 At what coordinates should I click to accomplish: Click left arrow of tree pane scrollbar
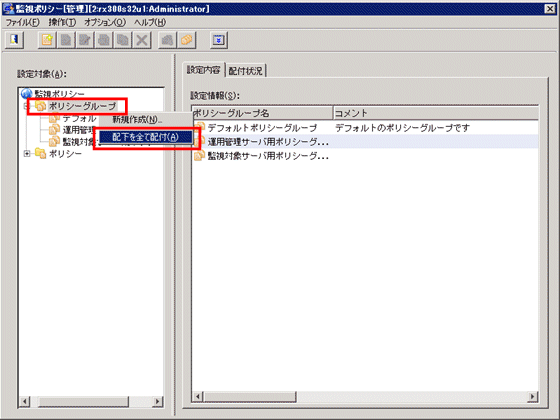click(x=25, y=401)
